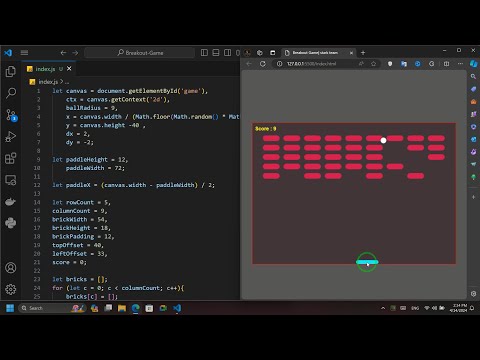Viewport: 480px width, 360px height.
Task: Toggle the primary side bar layout button
Action: pos(204,53)
